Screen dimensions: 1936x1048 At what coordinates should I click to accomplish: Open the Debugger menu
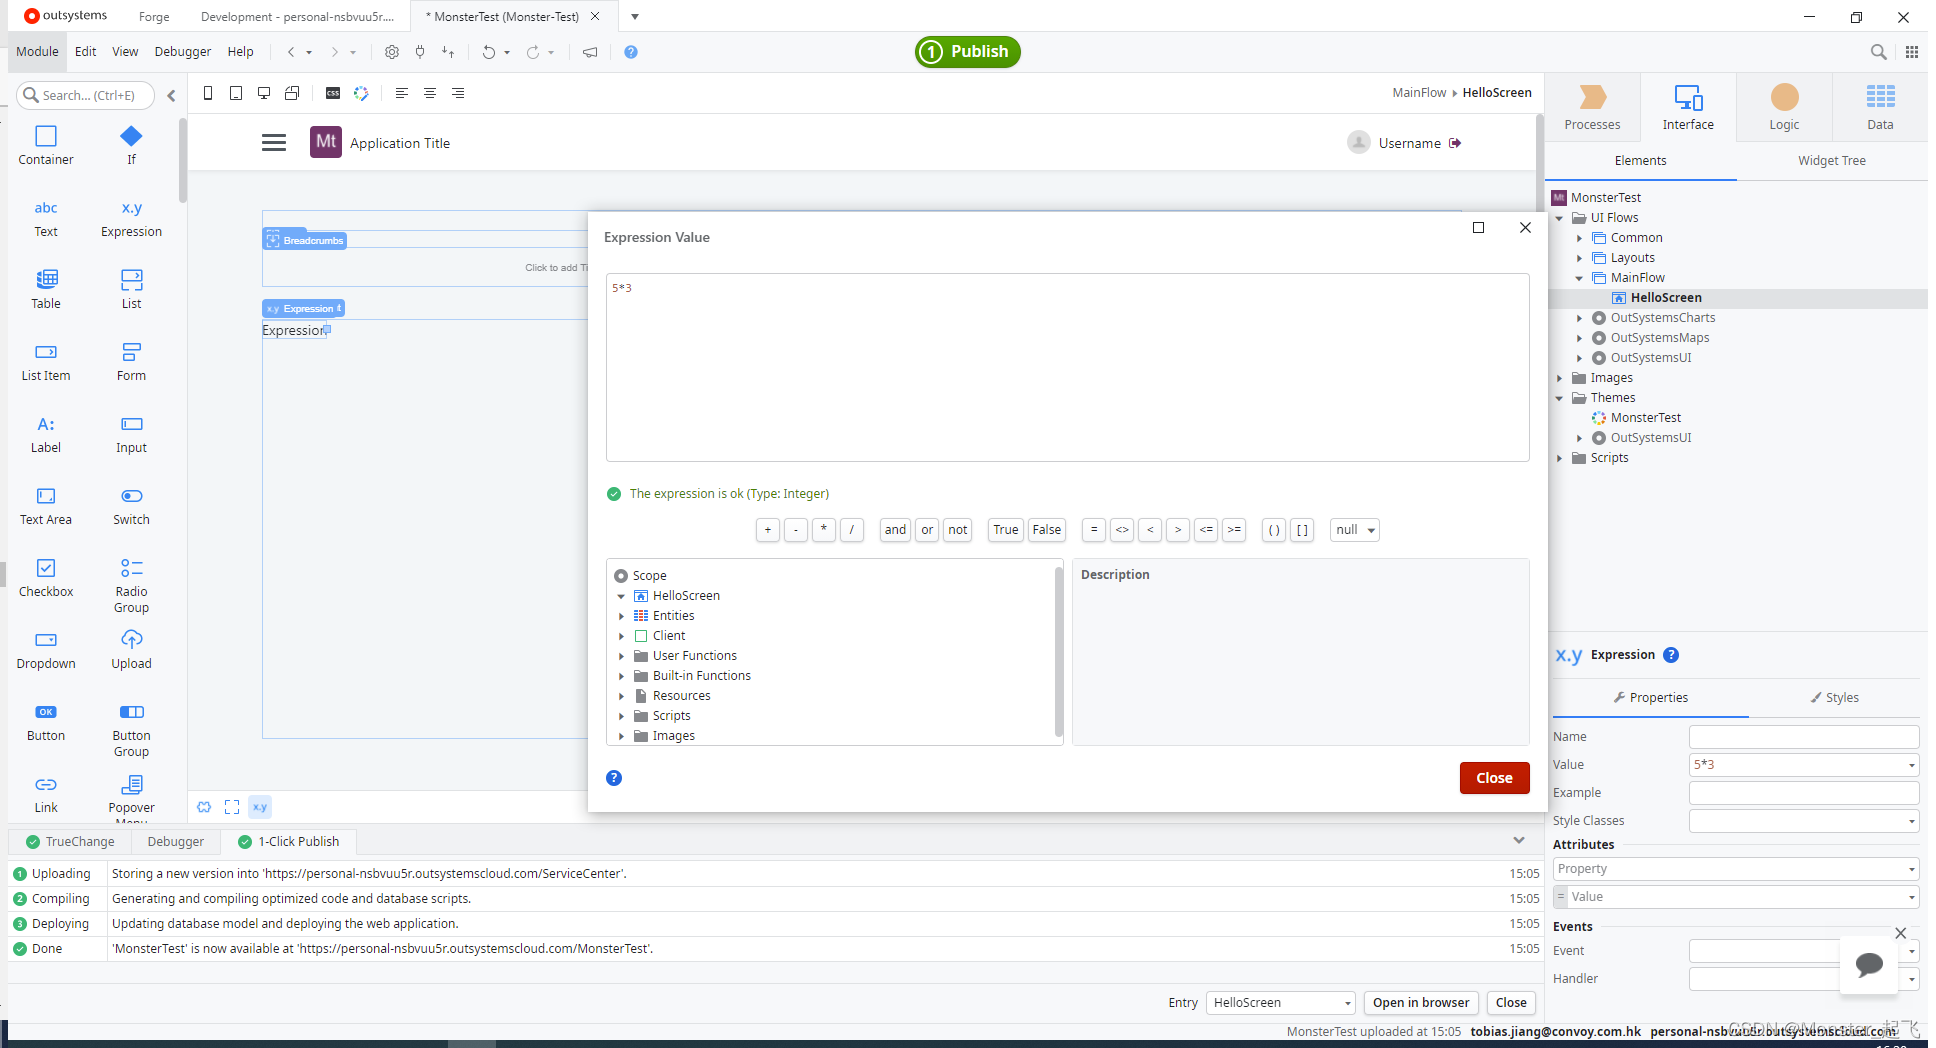182,52
